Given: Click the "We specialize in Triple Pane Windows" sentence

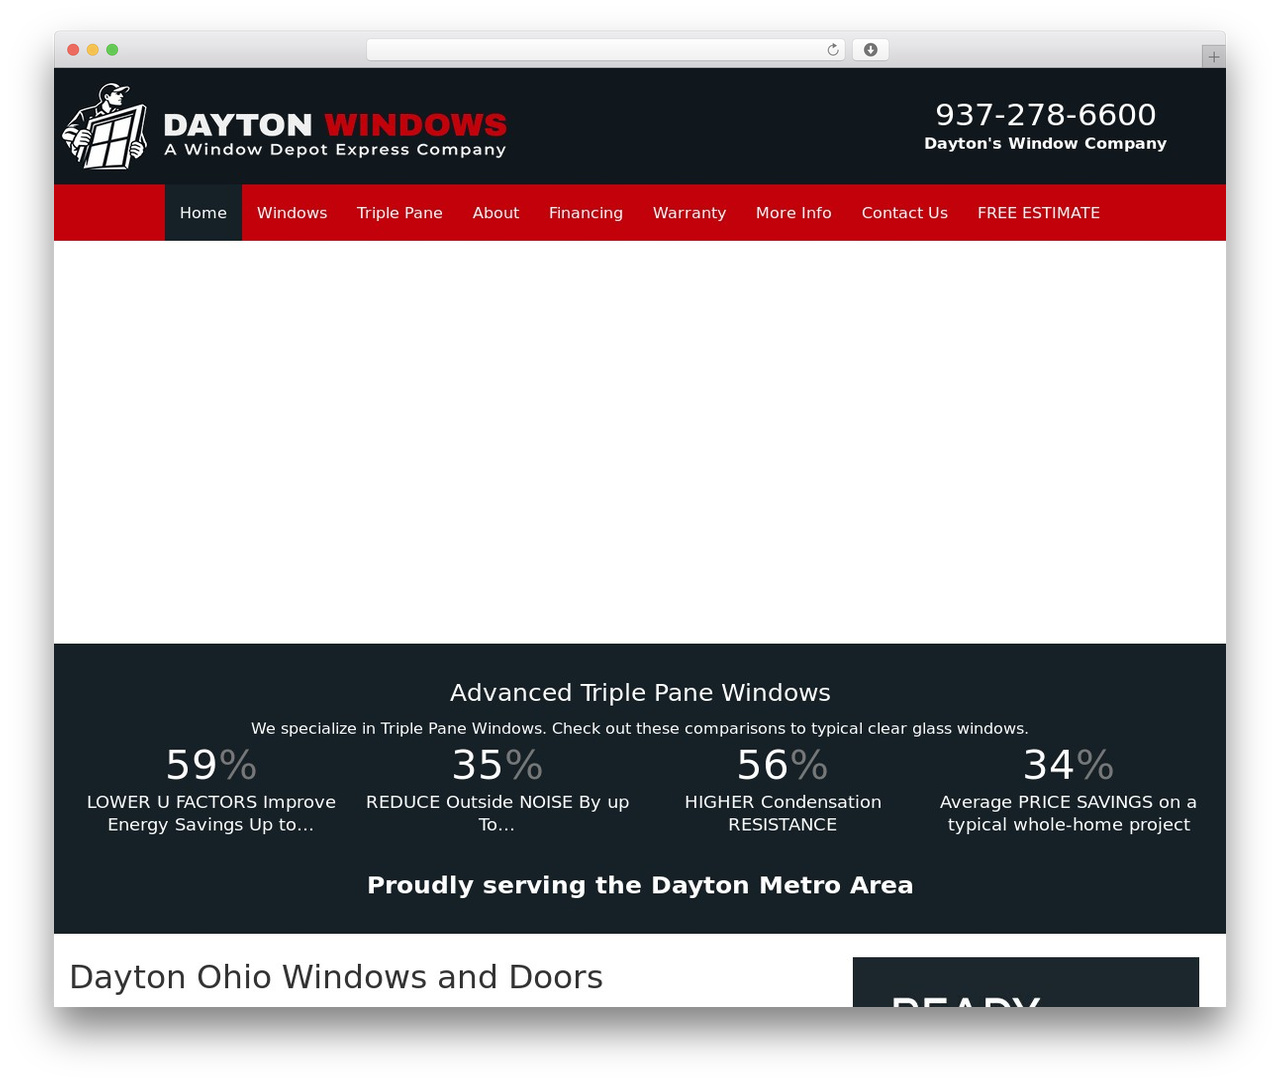Looking at the screenshot, I should (x=640, y=728).
